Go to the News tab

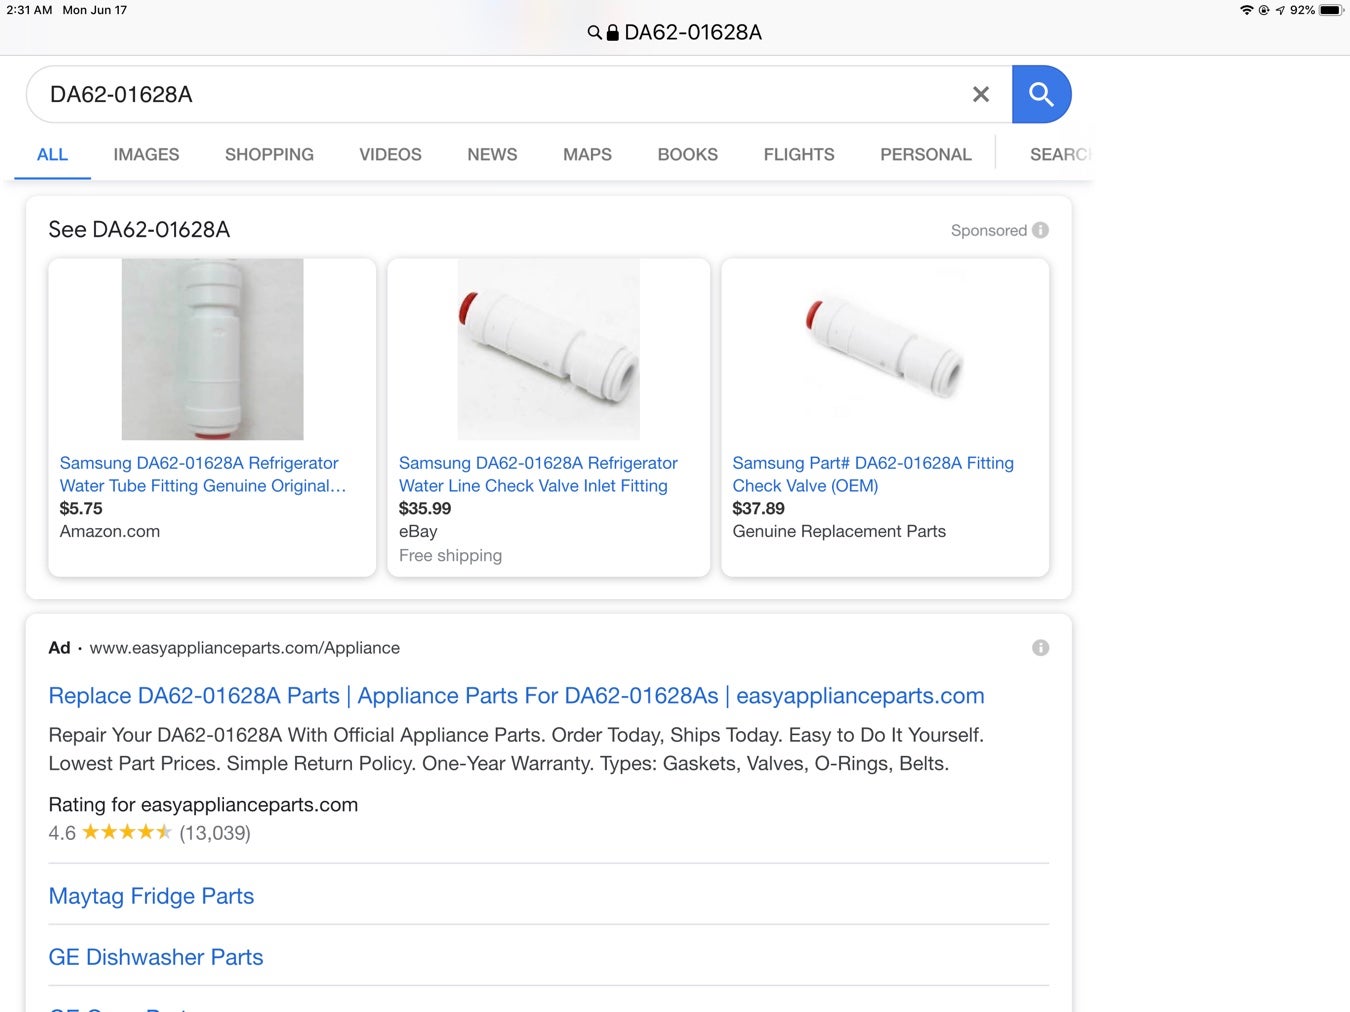coord(492,155)
